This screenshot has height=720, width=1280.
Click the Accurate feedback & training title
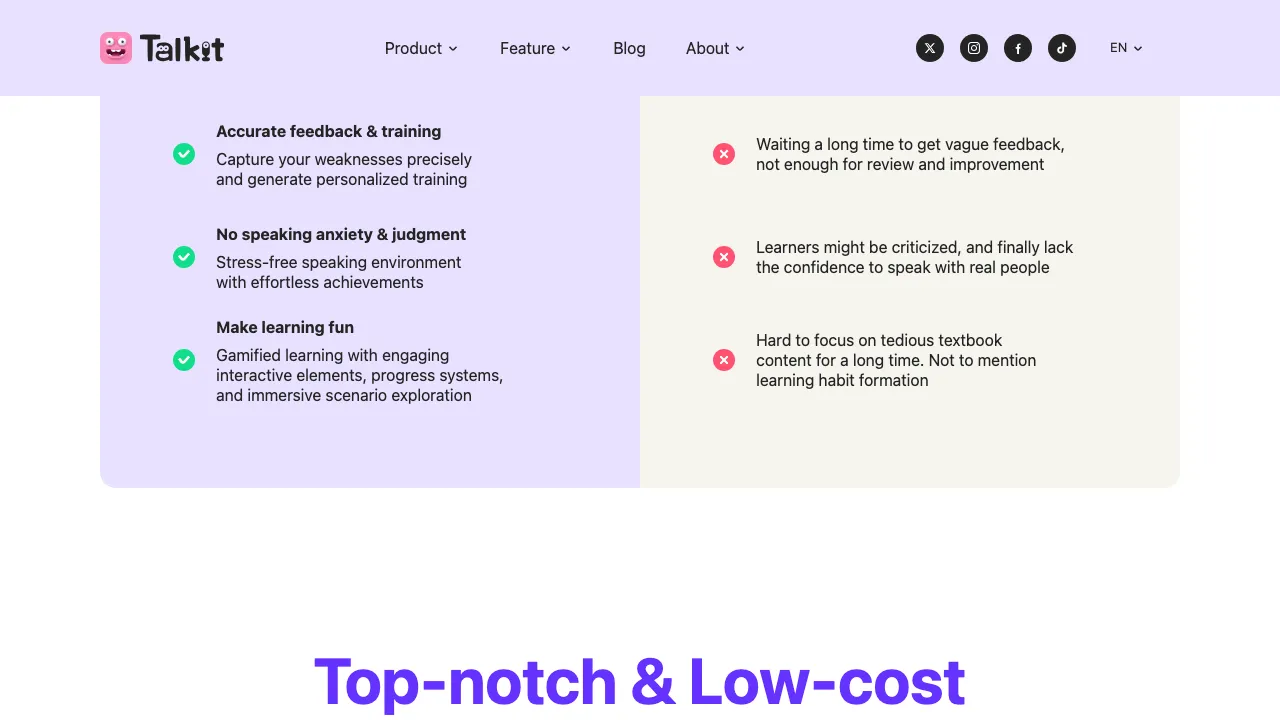[x=328, y=131]
